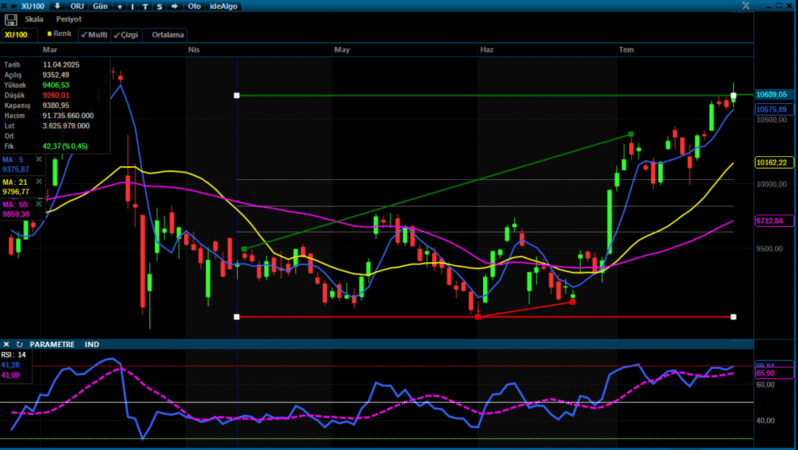Screen dimensions: 798x450
Task: Open the ORJ price mode option
Action: (77, 6)
